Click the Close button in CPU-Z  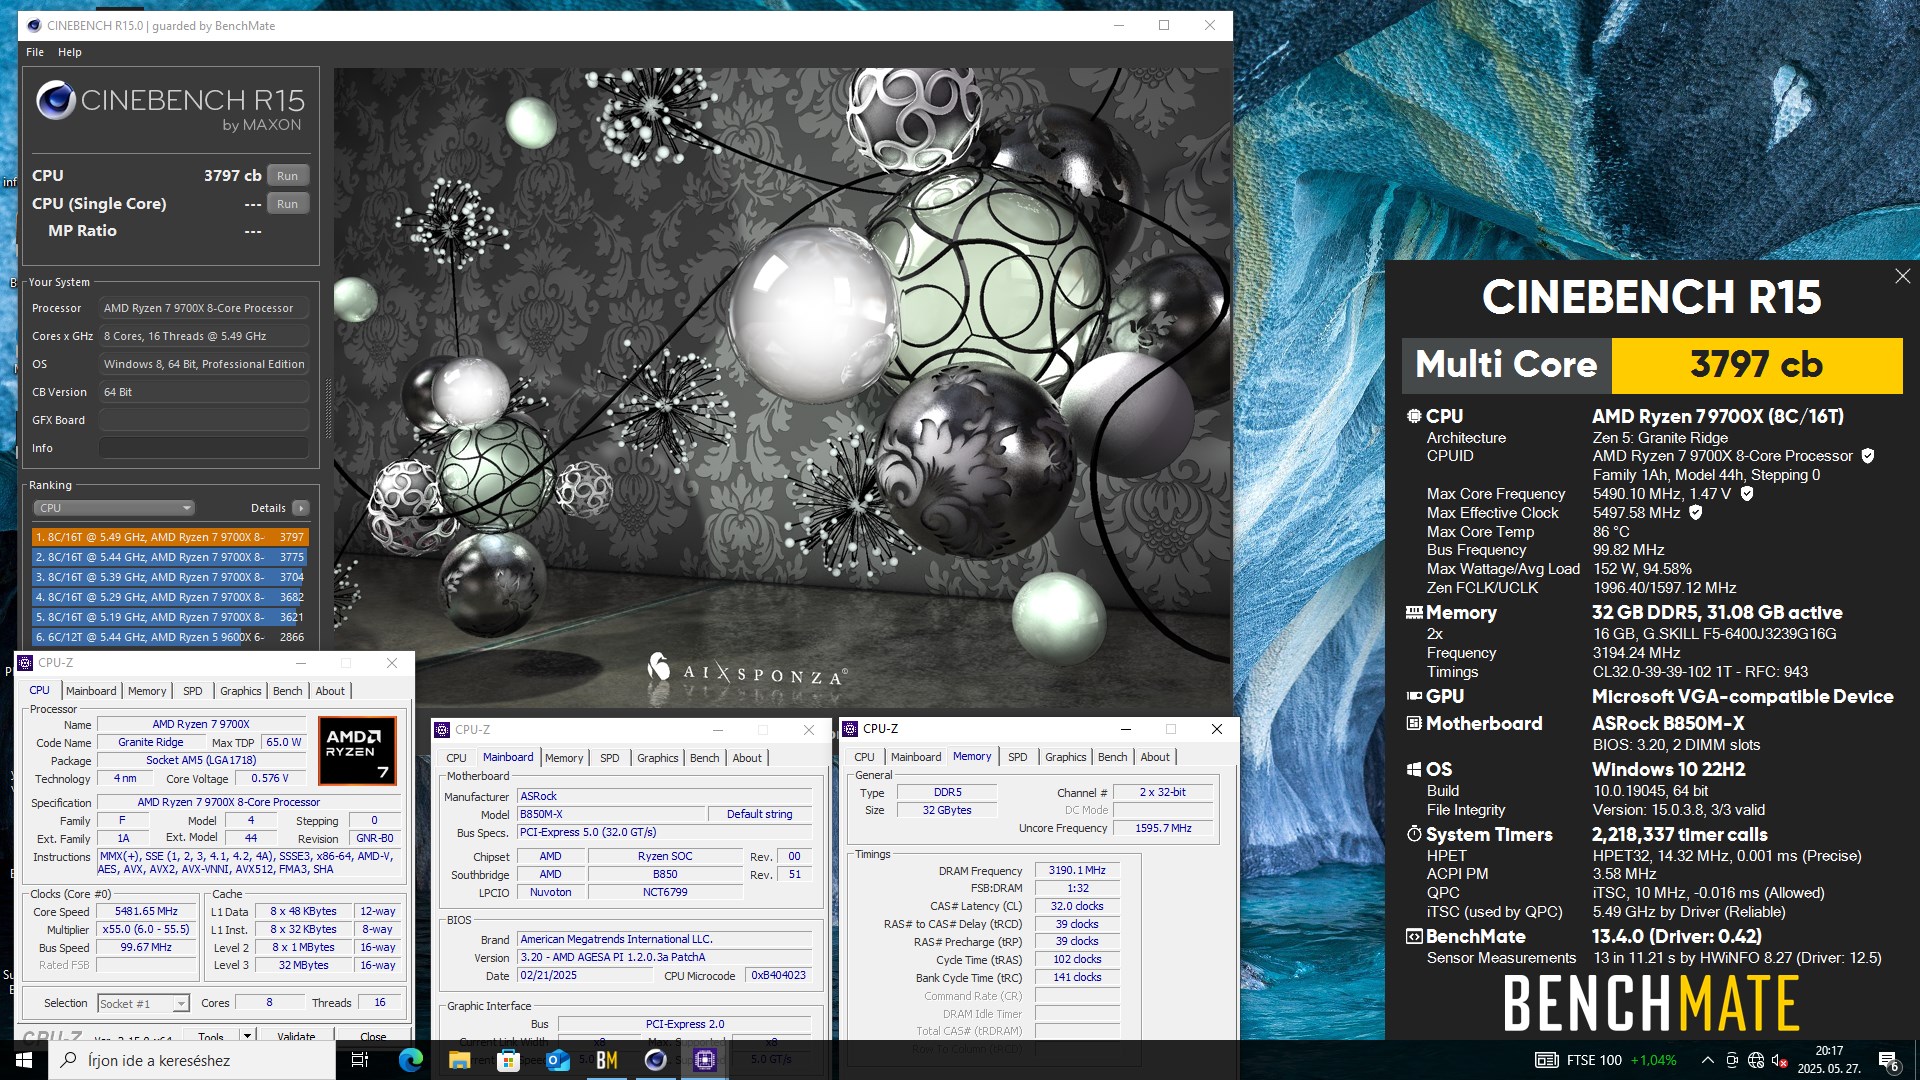(373, 1036)
